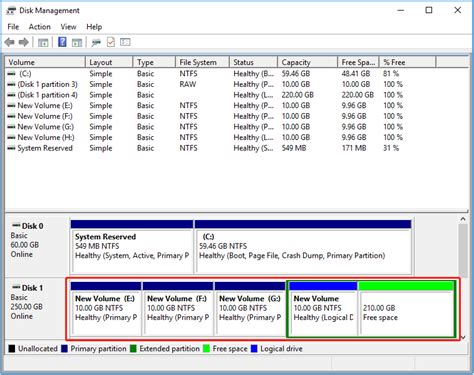Select the (C:) 59.46 GB partition block
Screen dimensions: 474x375
pyautogui.click(x=303, y=247)
